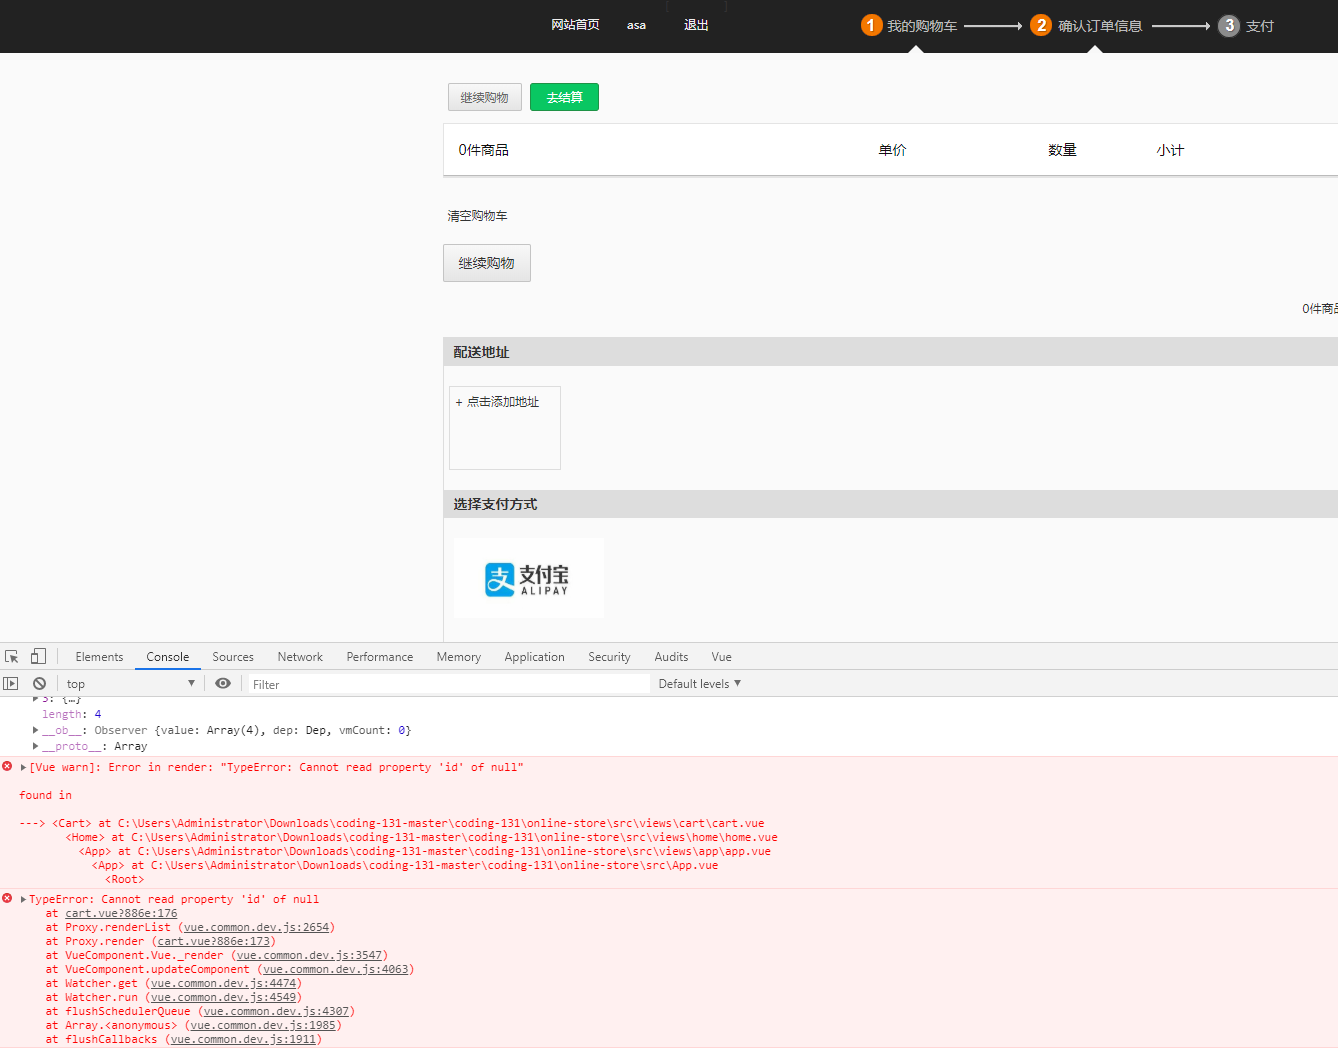Switch to the Console tab
The image size is (1338, 1052).
point(168,657)
